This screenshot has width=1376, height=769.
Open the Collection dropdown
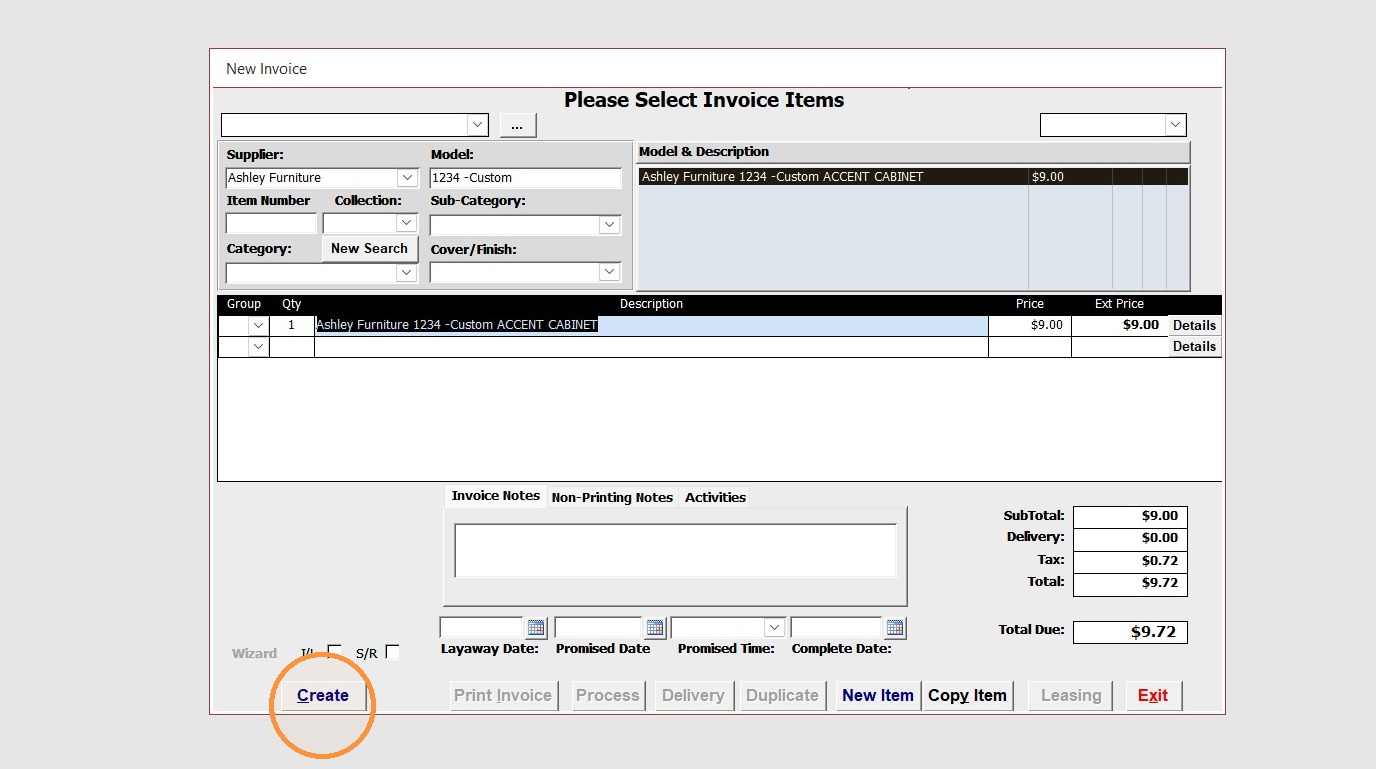(x=407, y=224)
